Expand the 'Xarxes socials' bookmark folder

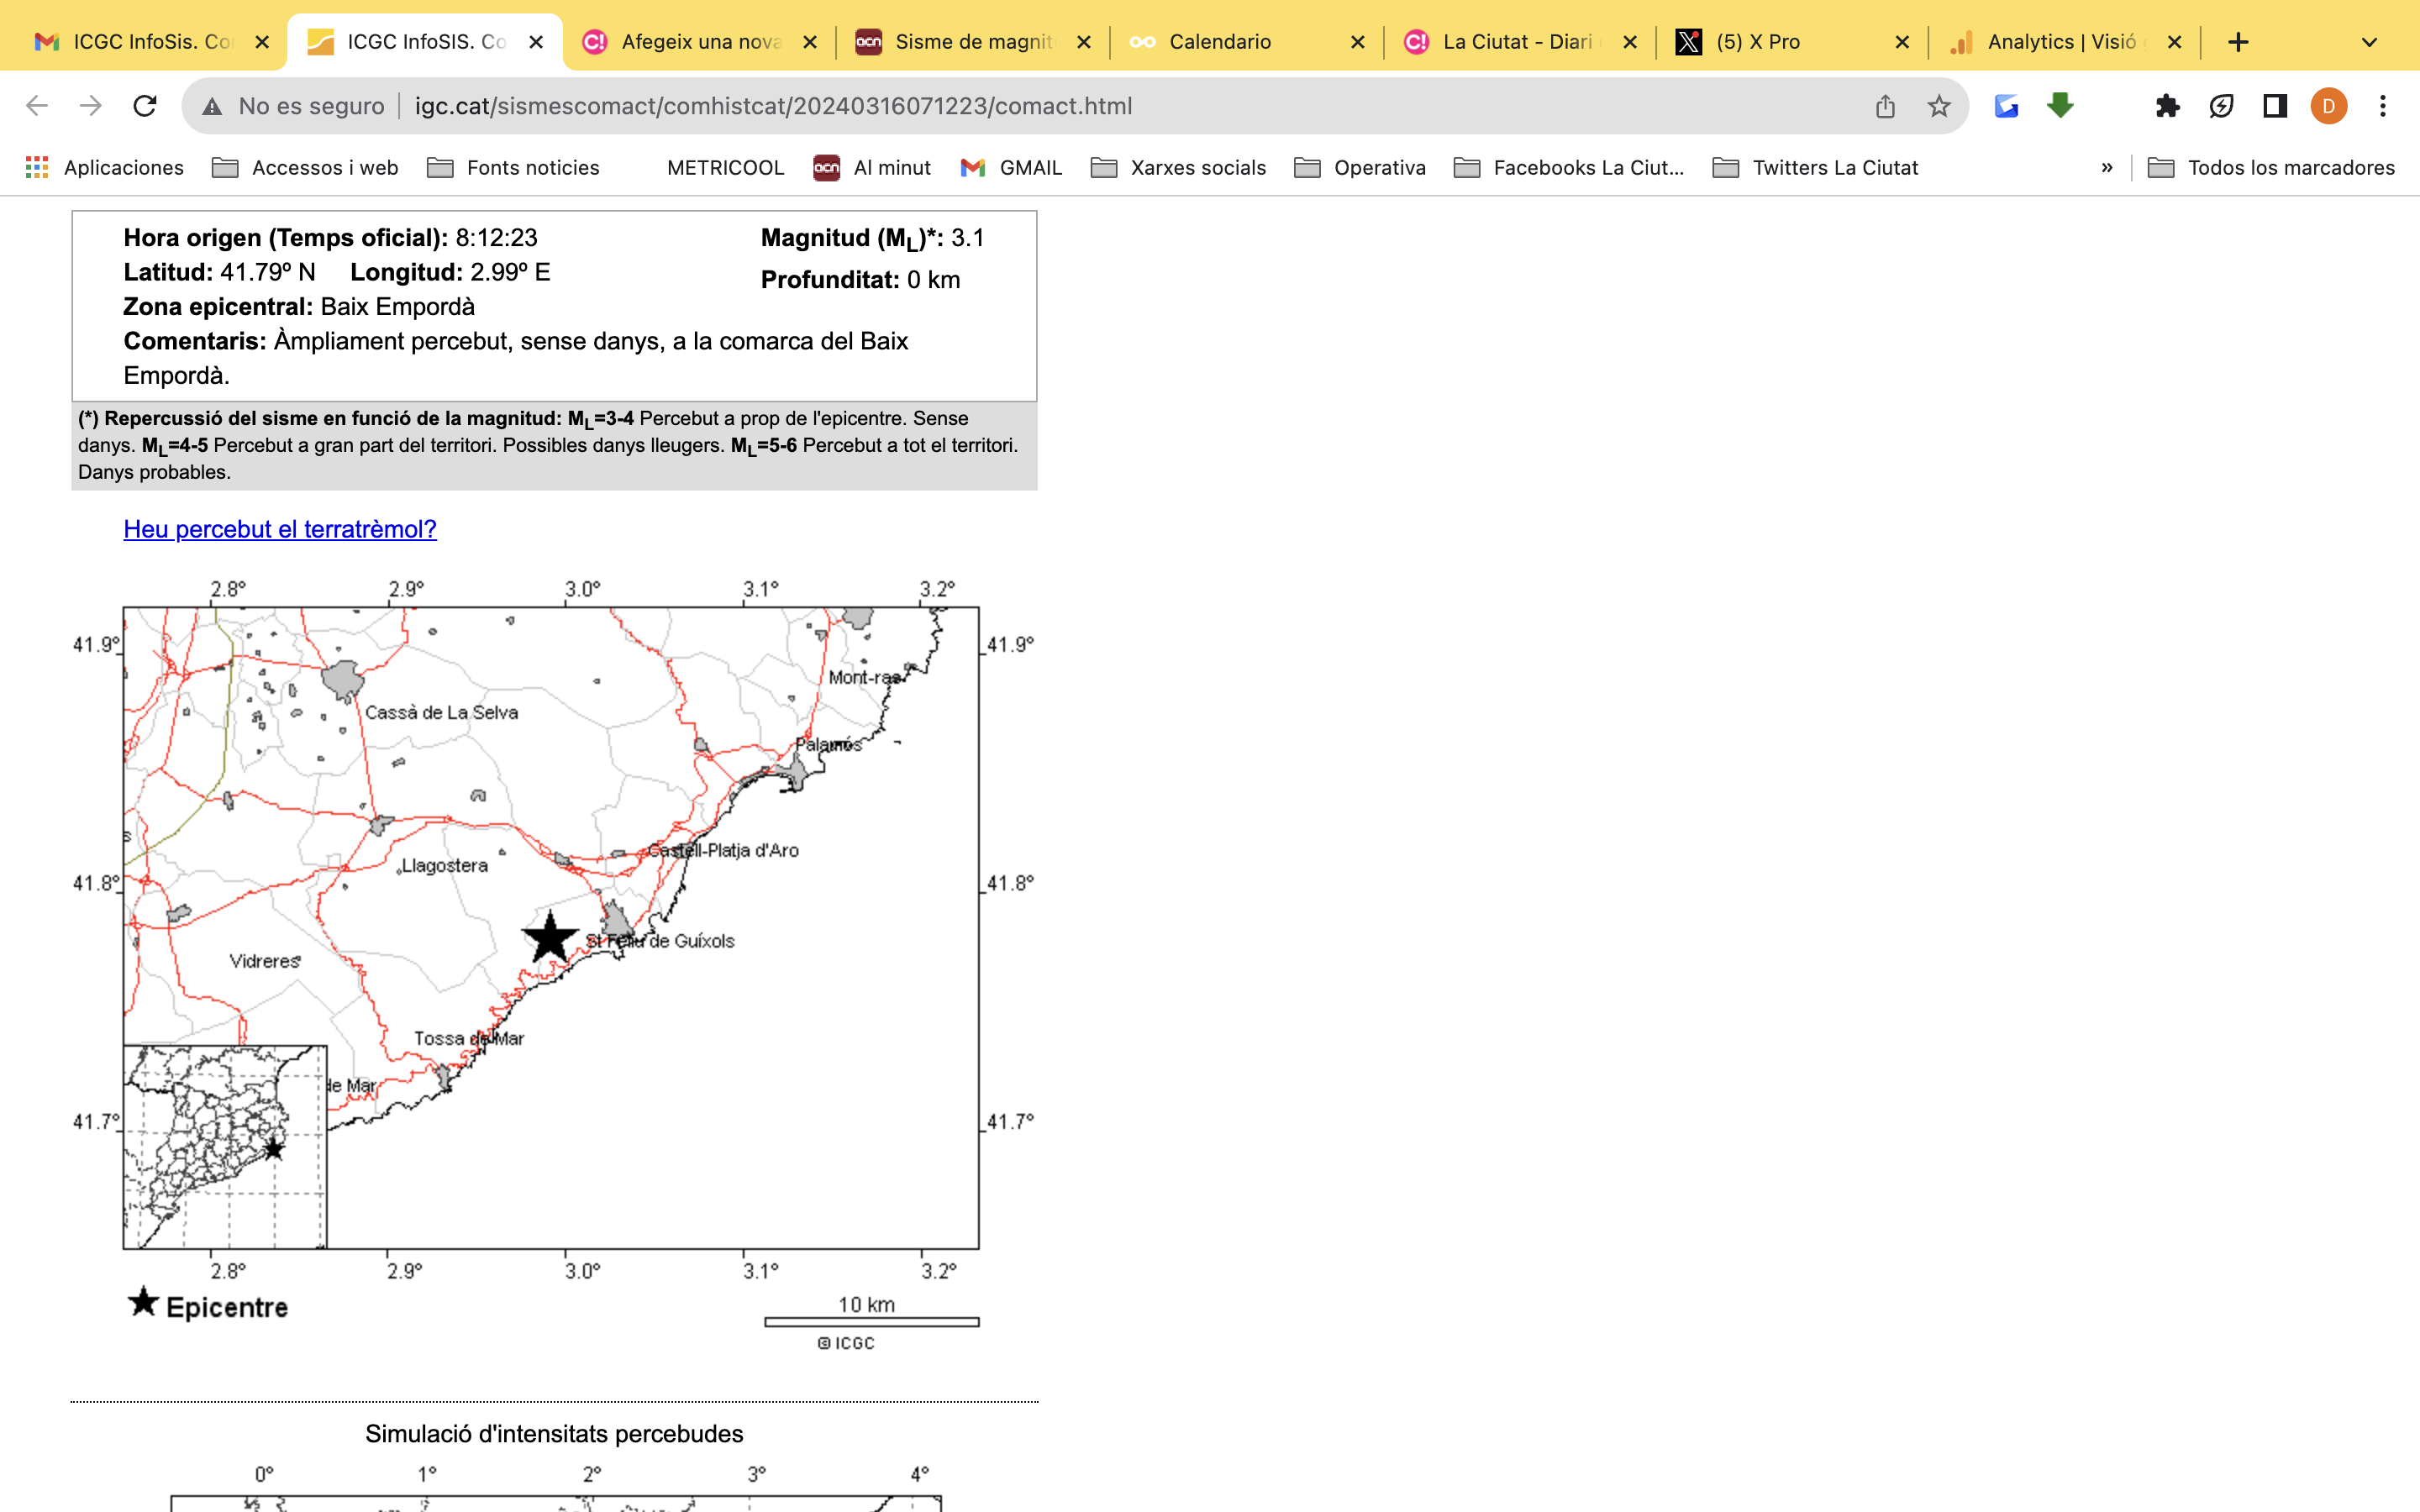click(x=1179, y=168)
